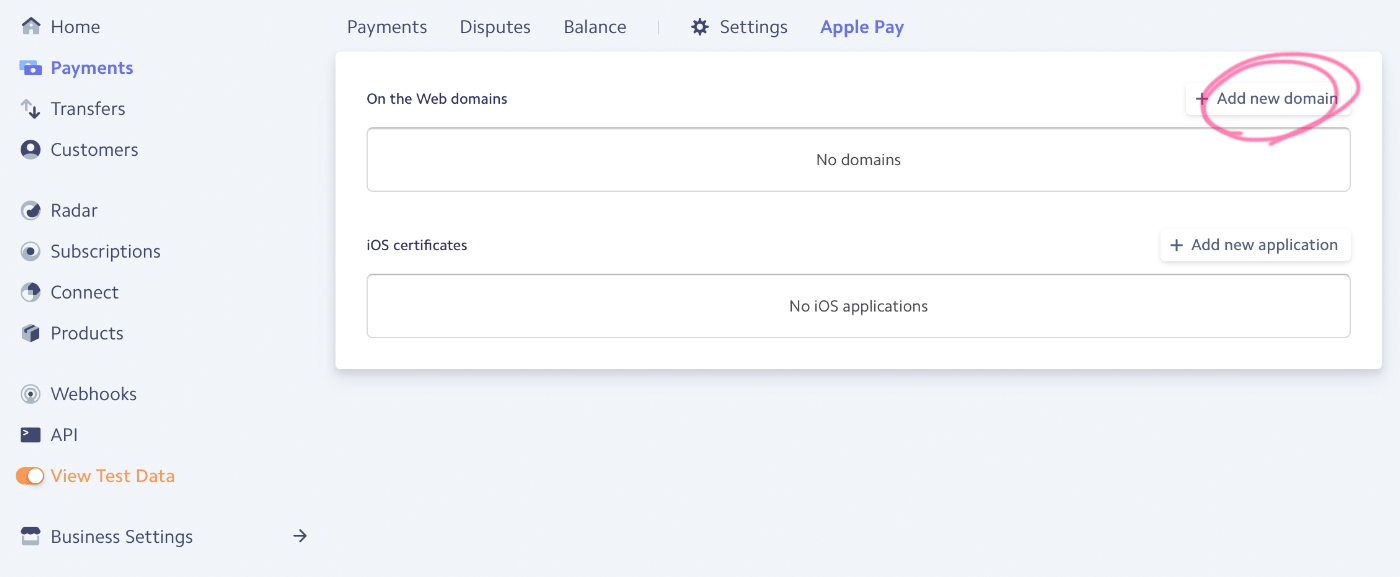Open Radar via its sidebar icon
The height and width of the screenshot is (577, 1400).
pos(31,211)
